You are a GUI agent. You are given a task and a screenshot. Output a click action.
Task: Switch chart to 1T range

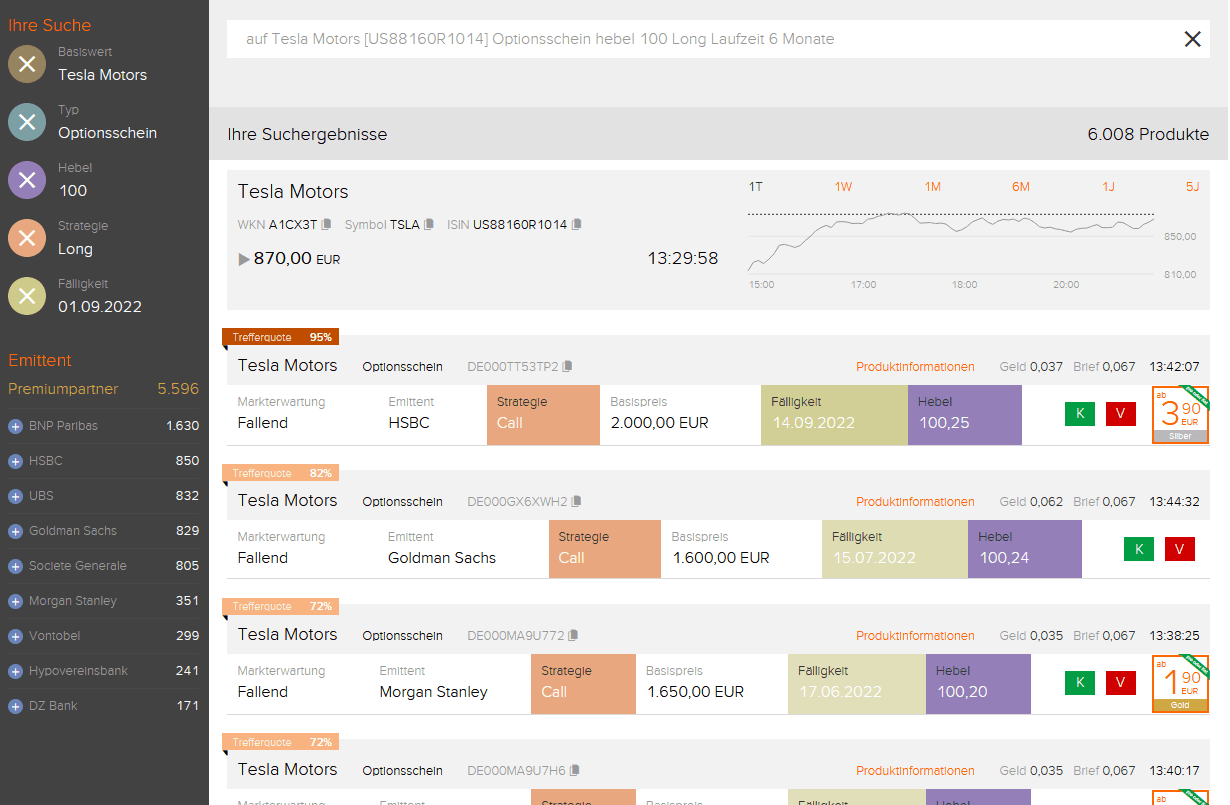(756, 187)
